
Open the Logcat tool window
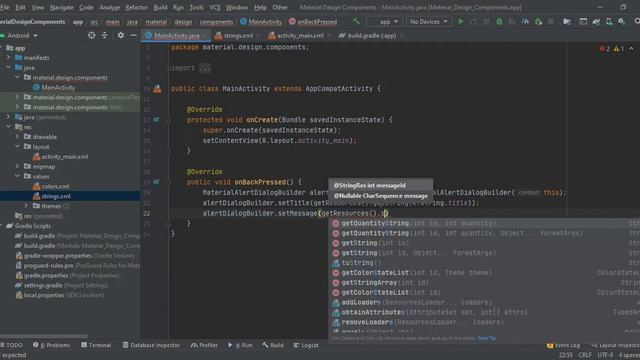pos(306,345)
